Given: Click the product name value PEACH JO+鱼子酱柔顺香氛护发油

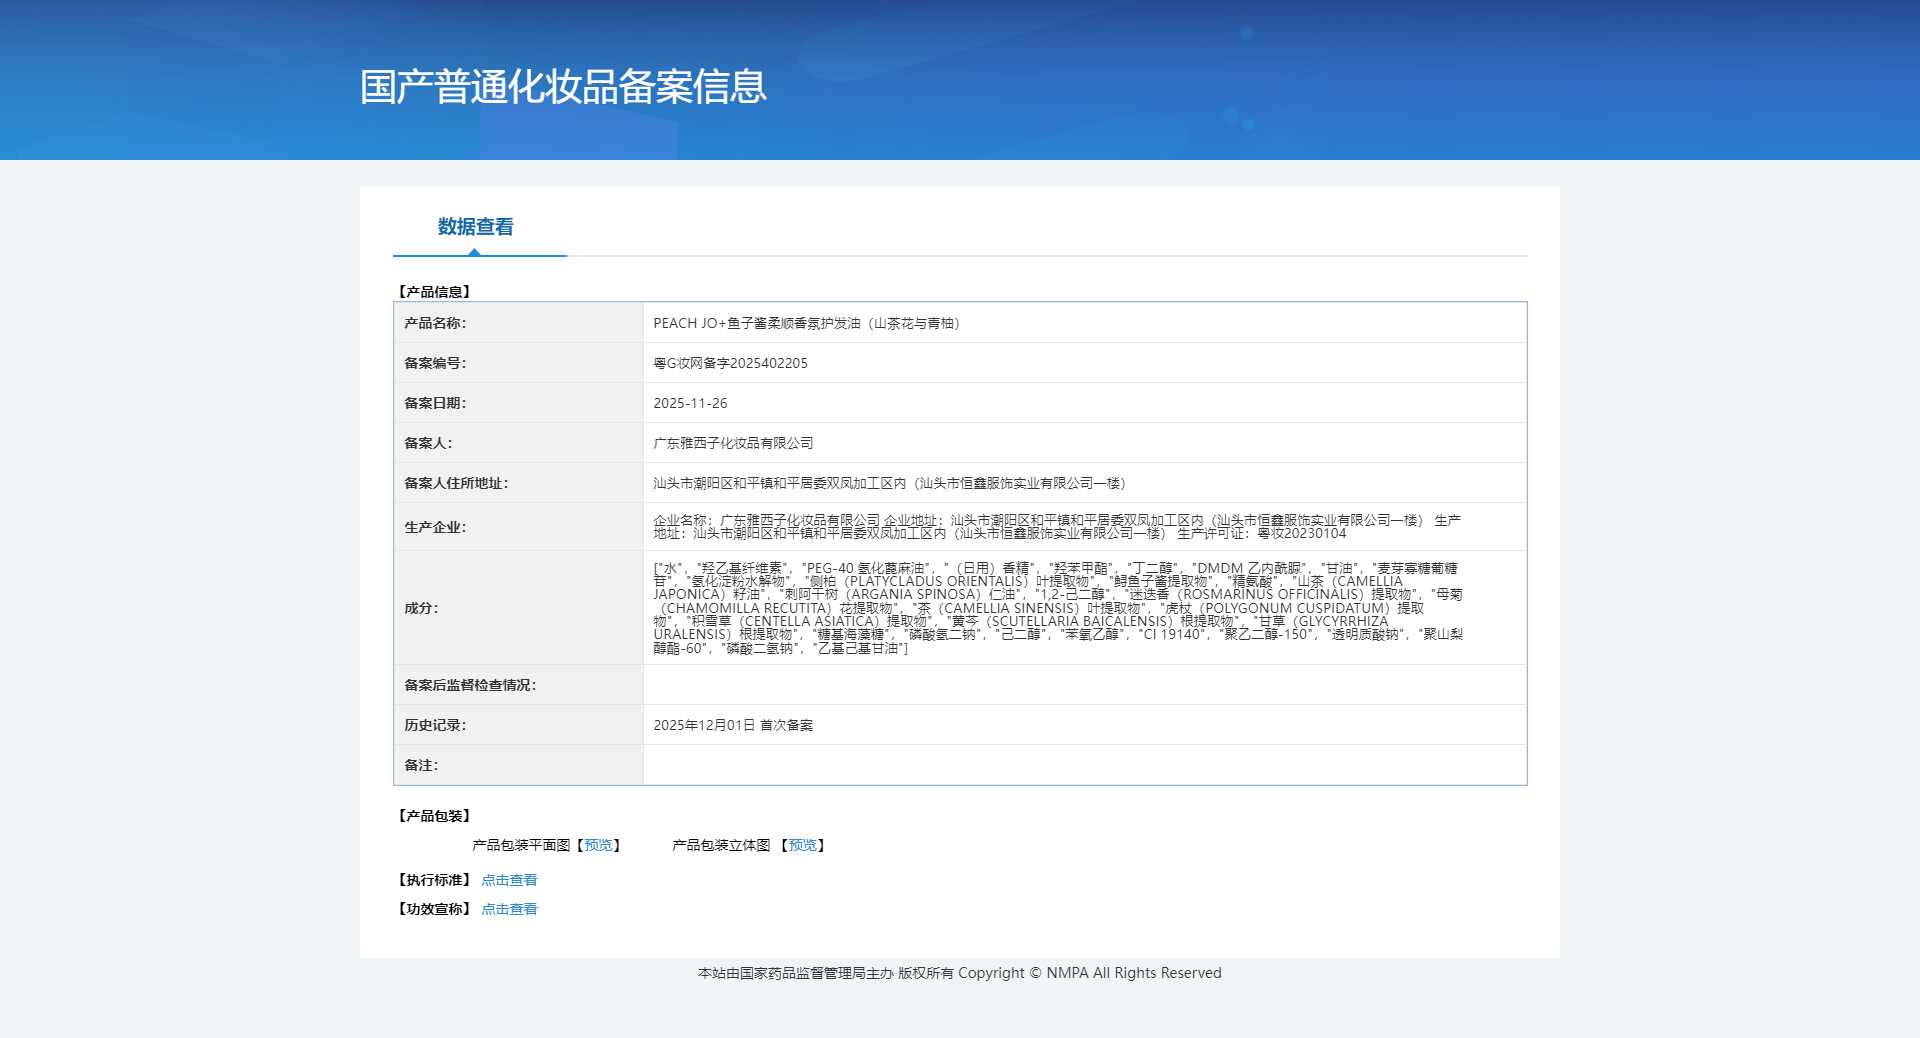Looking at the screenshot, I should [x=805, y=323].
